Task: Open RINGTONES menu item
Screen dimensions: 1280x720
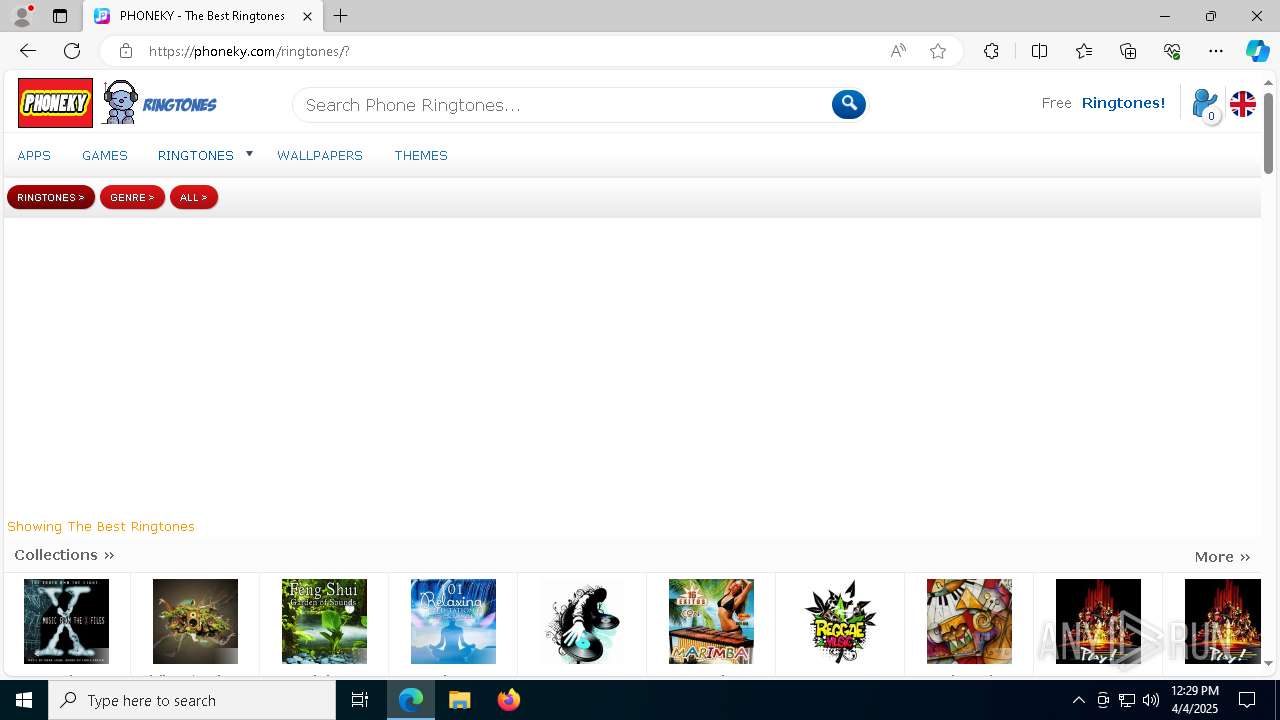Action: 196,155
